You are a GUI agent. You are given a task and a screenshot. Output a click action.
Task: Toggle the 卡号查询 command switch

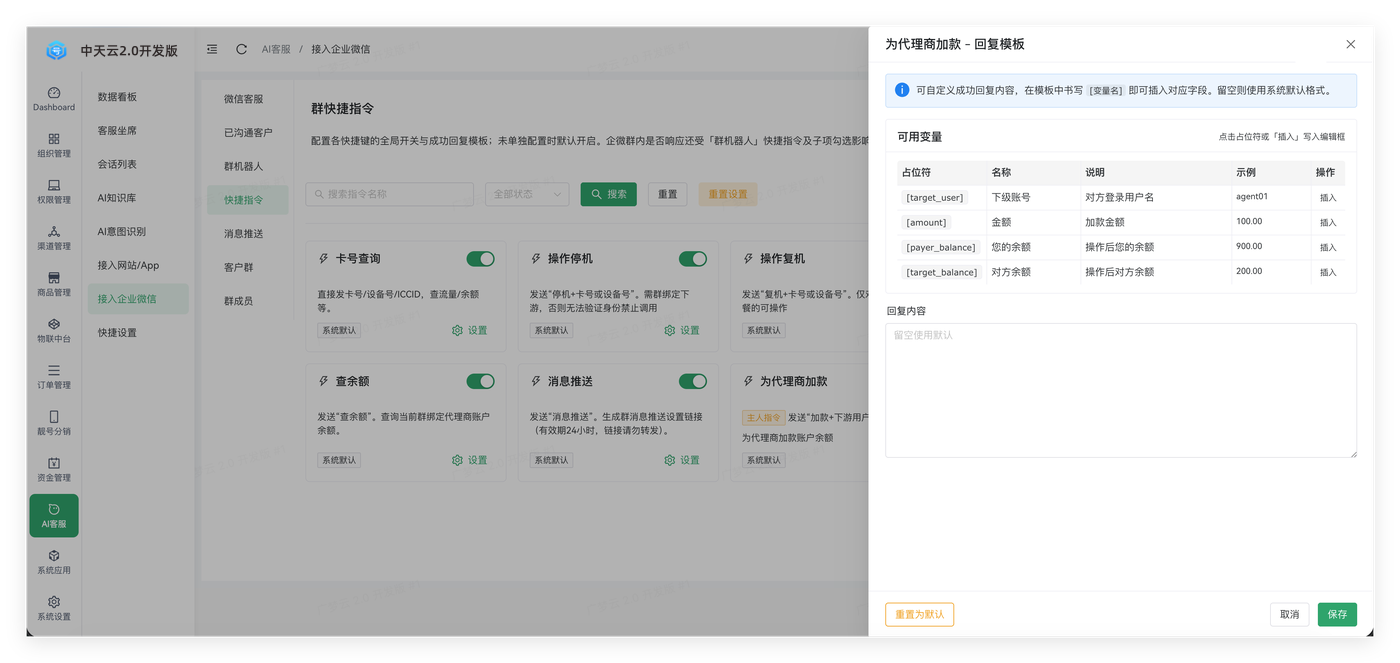coord(480,259)
